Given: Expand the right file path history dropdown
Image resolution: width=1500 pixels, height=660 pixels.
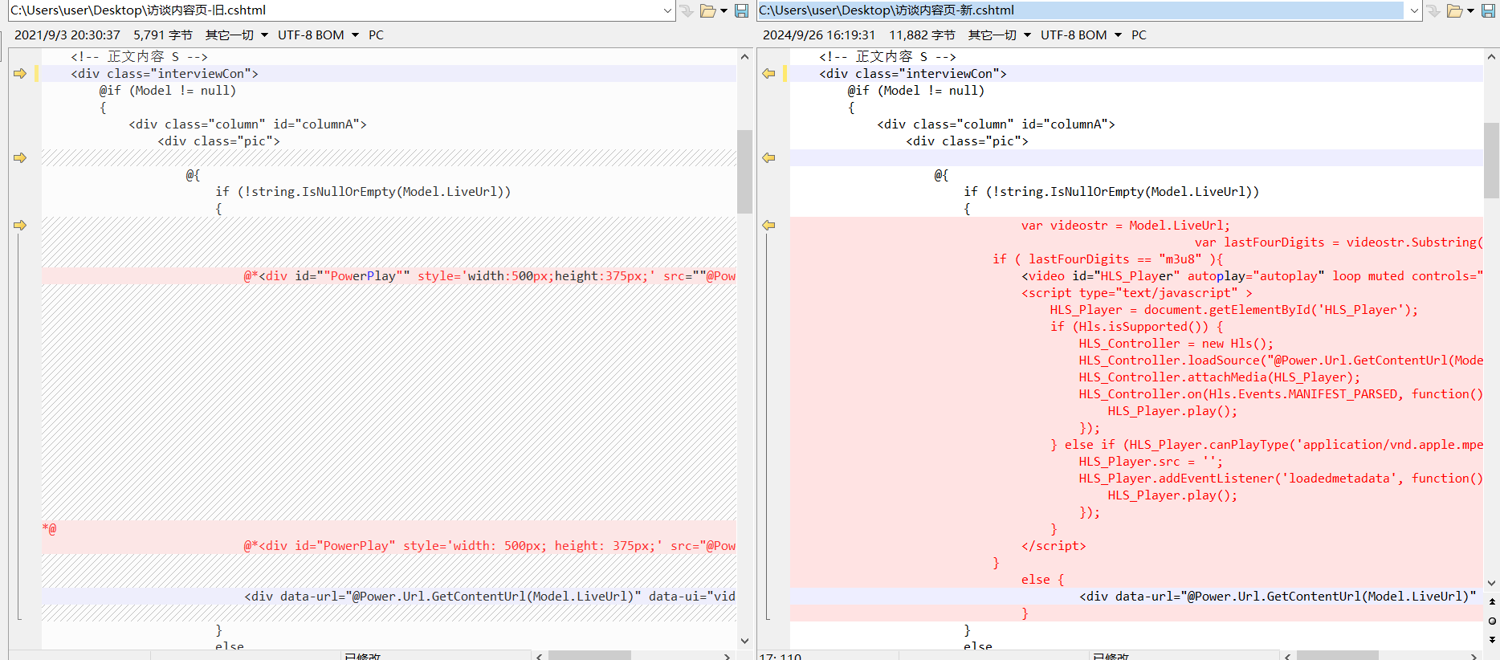Looking at the screenshot, I should [1414, 11].
